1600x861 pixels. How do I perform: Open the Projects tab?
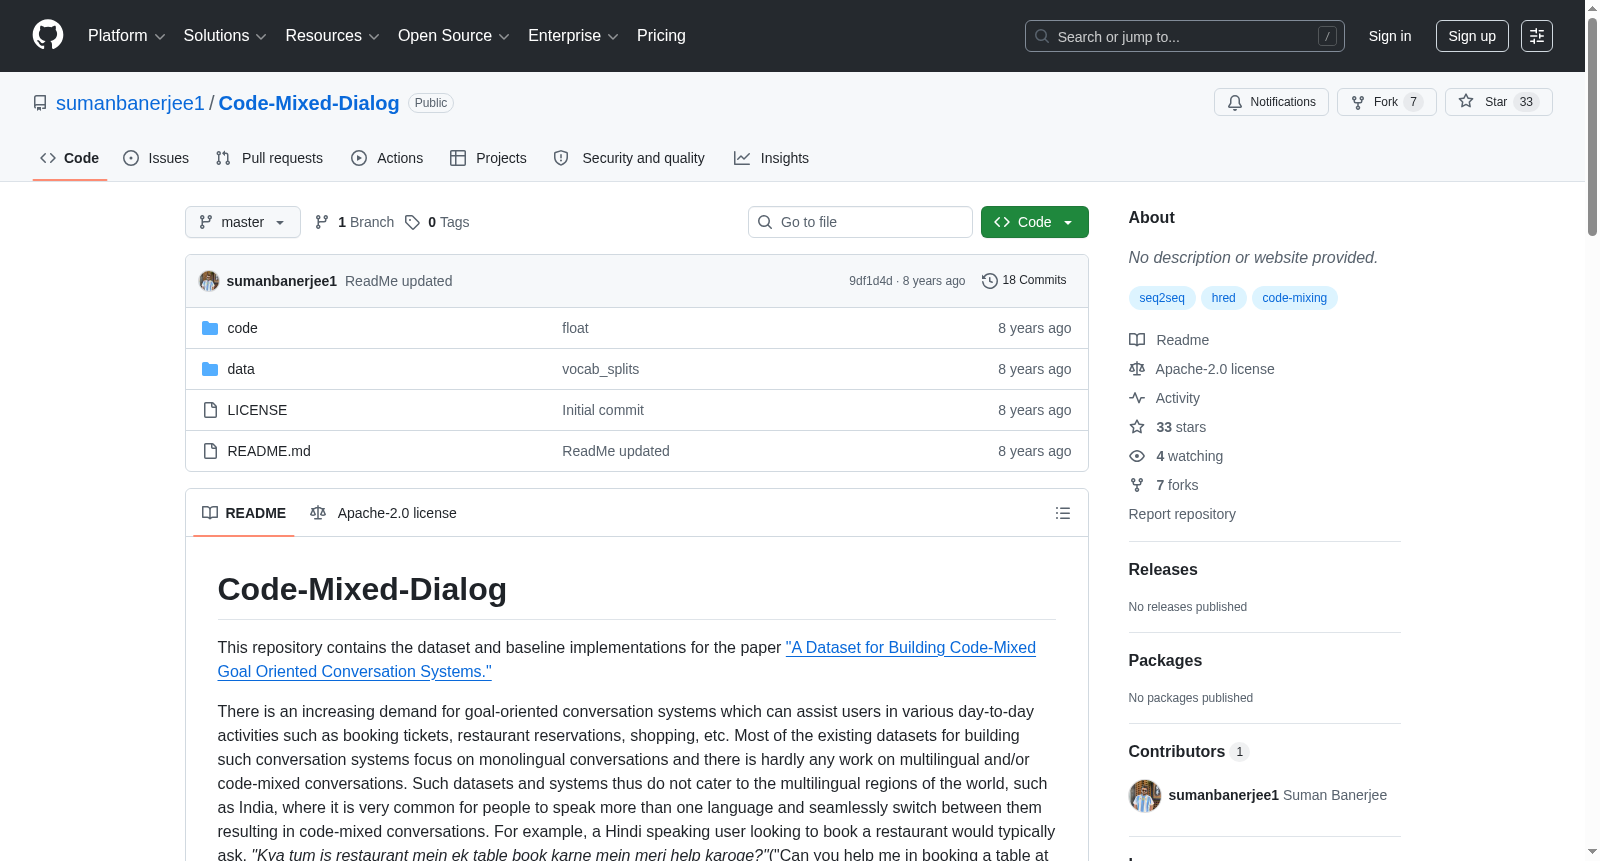coord(488,158)
